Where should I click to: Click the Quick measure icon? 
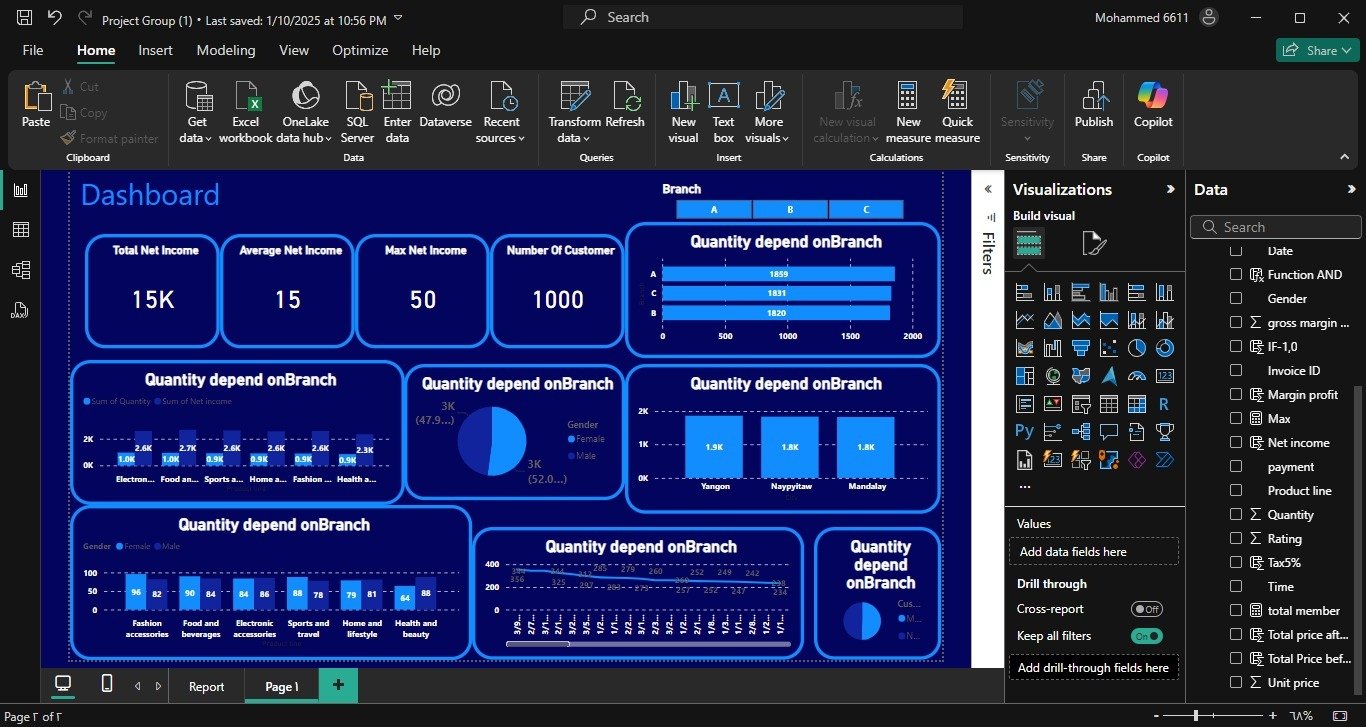(957, 97)
